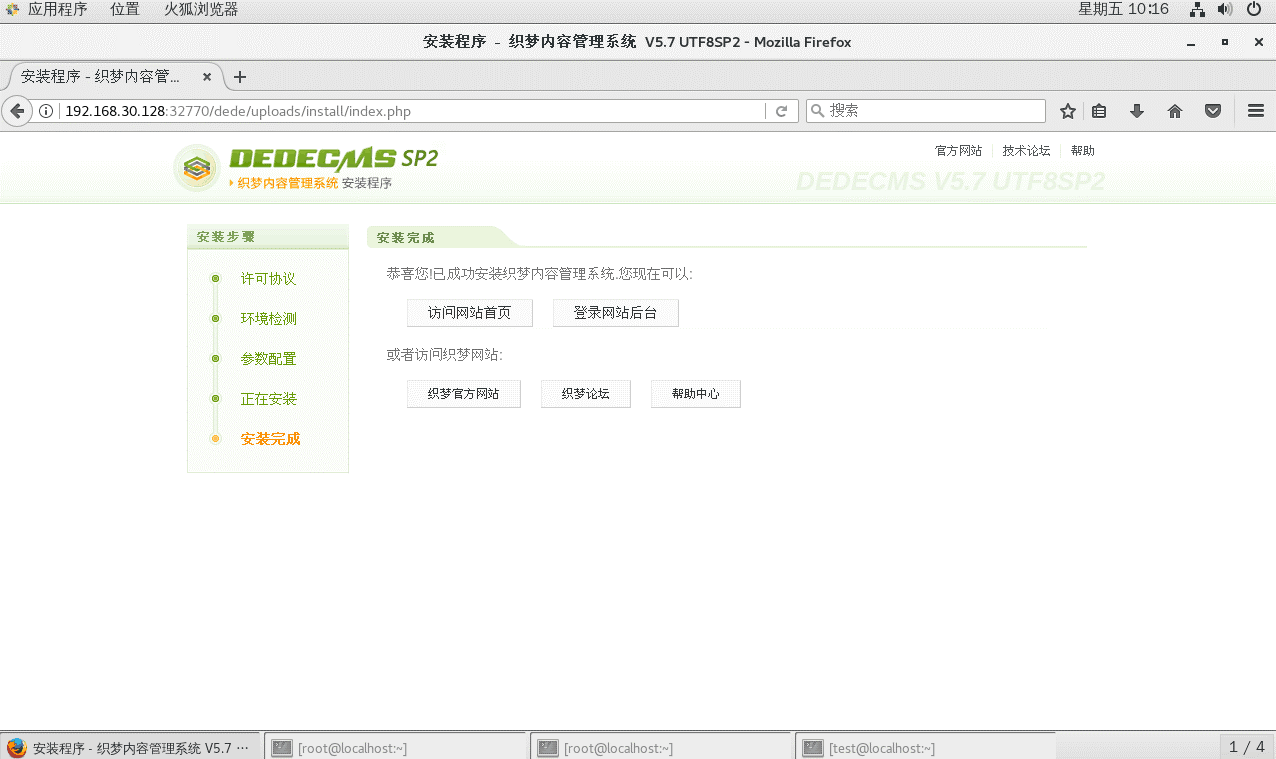
Task: Click the 织梦内容管理系统 orange text
Action: click(x=288, y=184)
